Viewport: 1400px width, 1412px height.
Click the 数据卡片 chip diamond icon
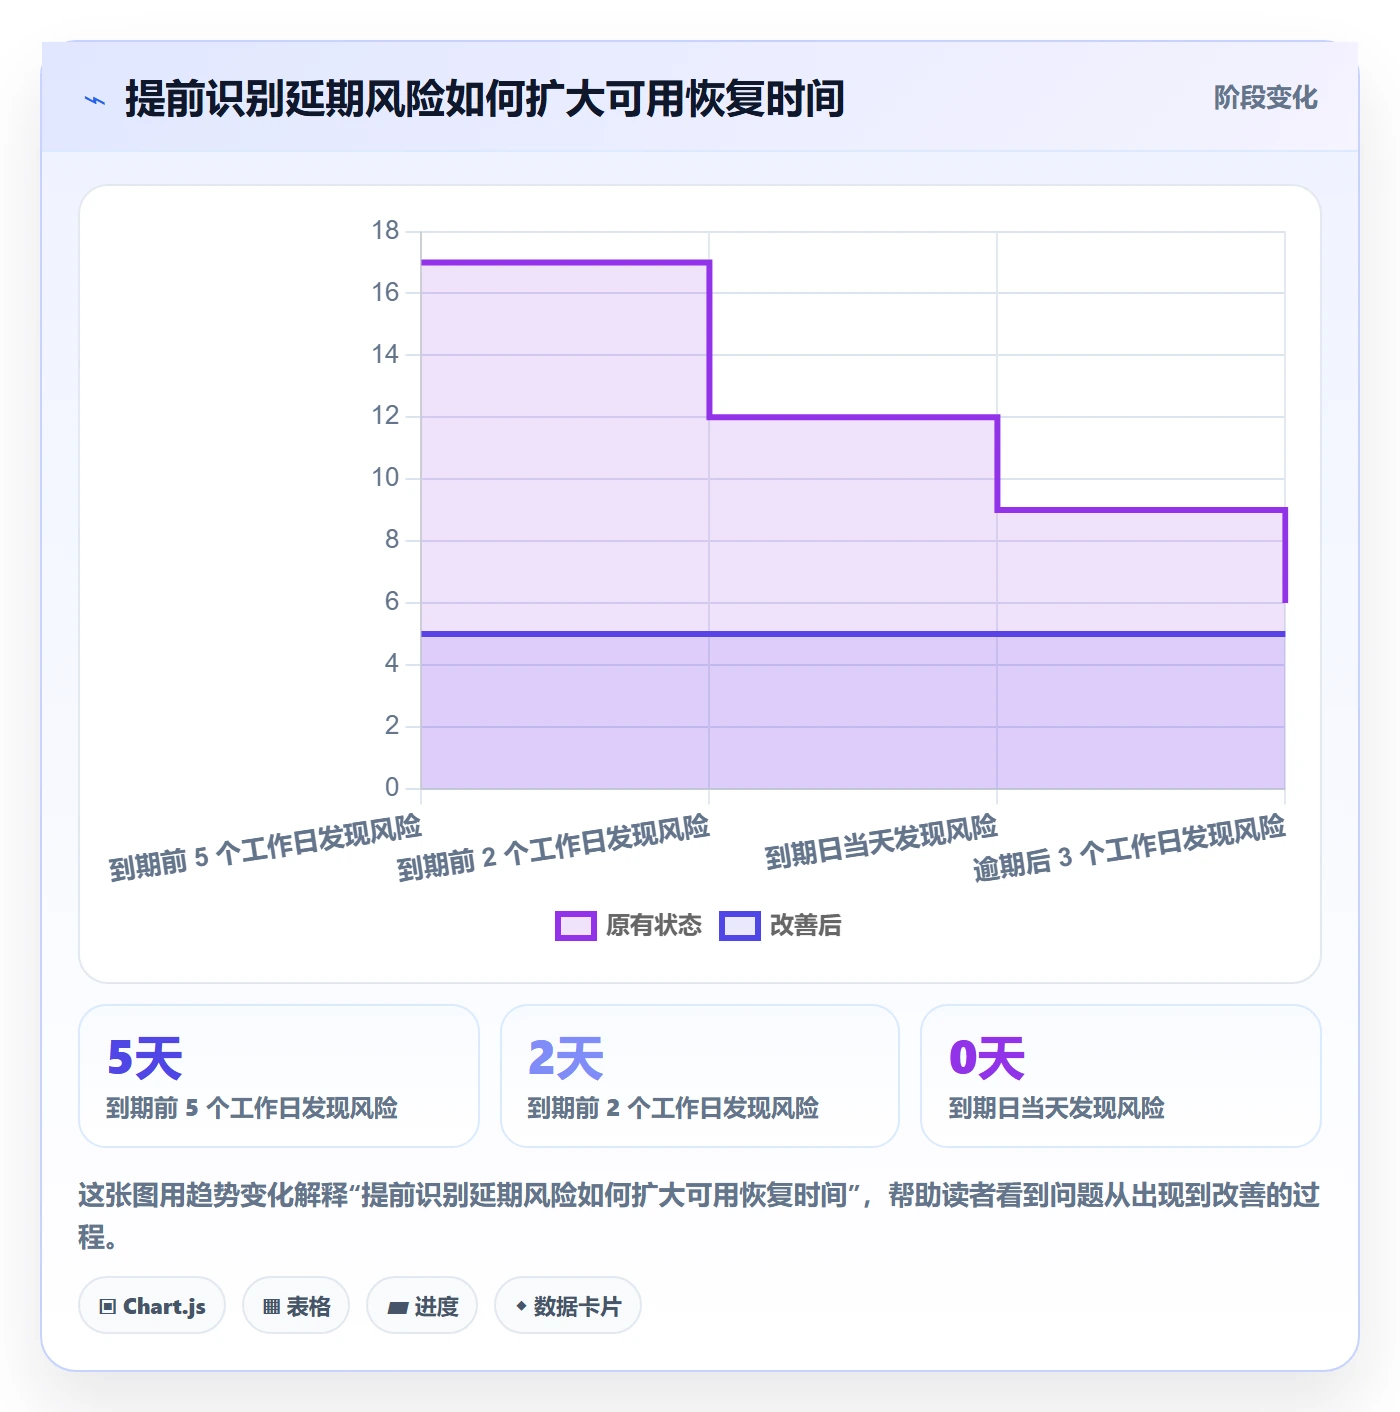coord(521,1306)
